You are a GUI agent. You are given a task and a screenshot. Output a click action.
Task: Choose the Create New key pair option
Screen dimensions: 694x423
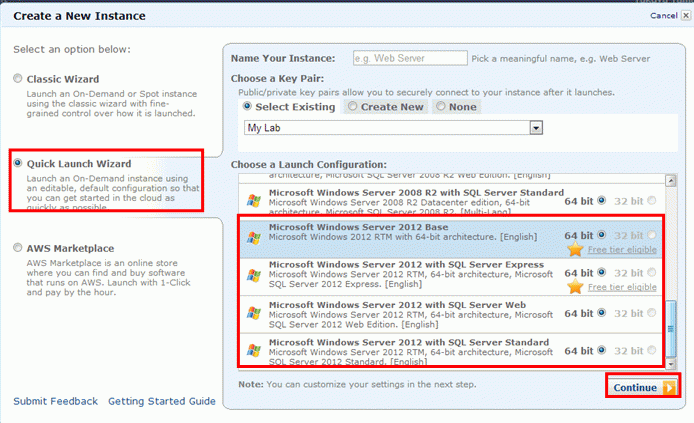pos(352,106)
